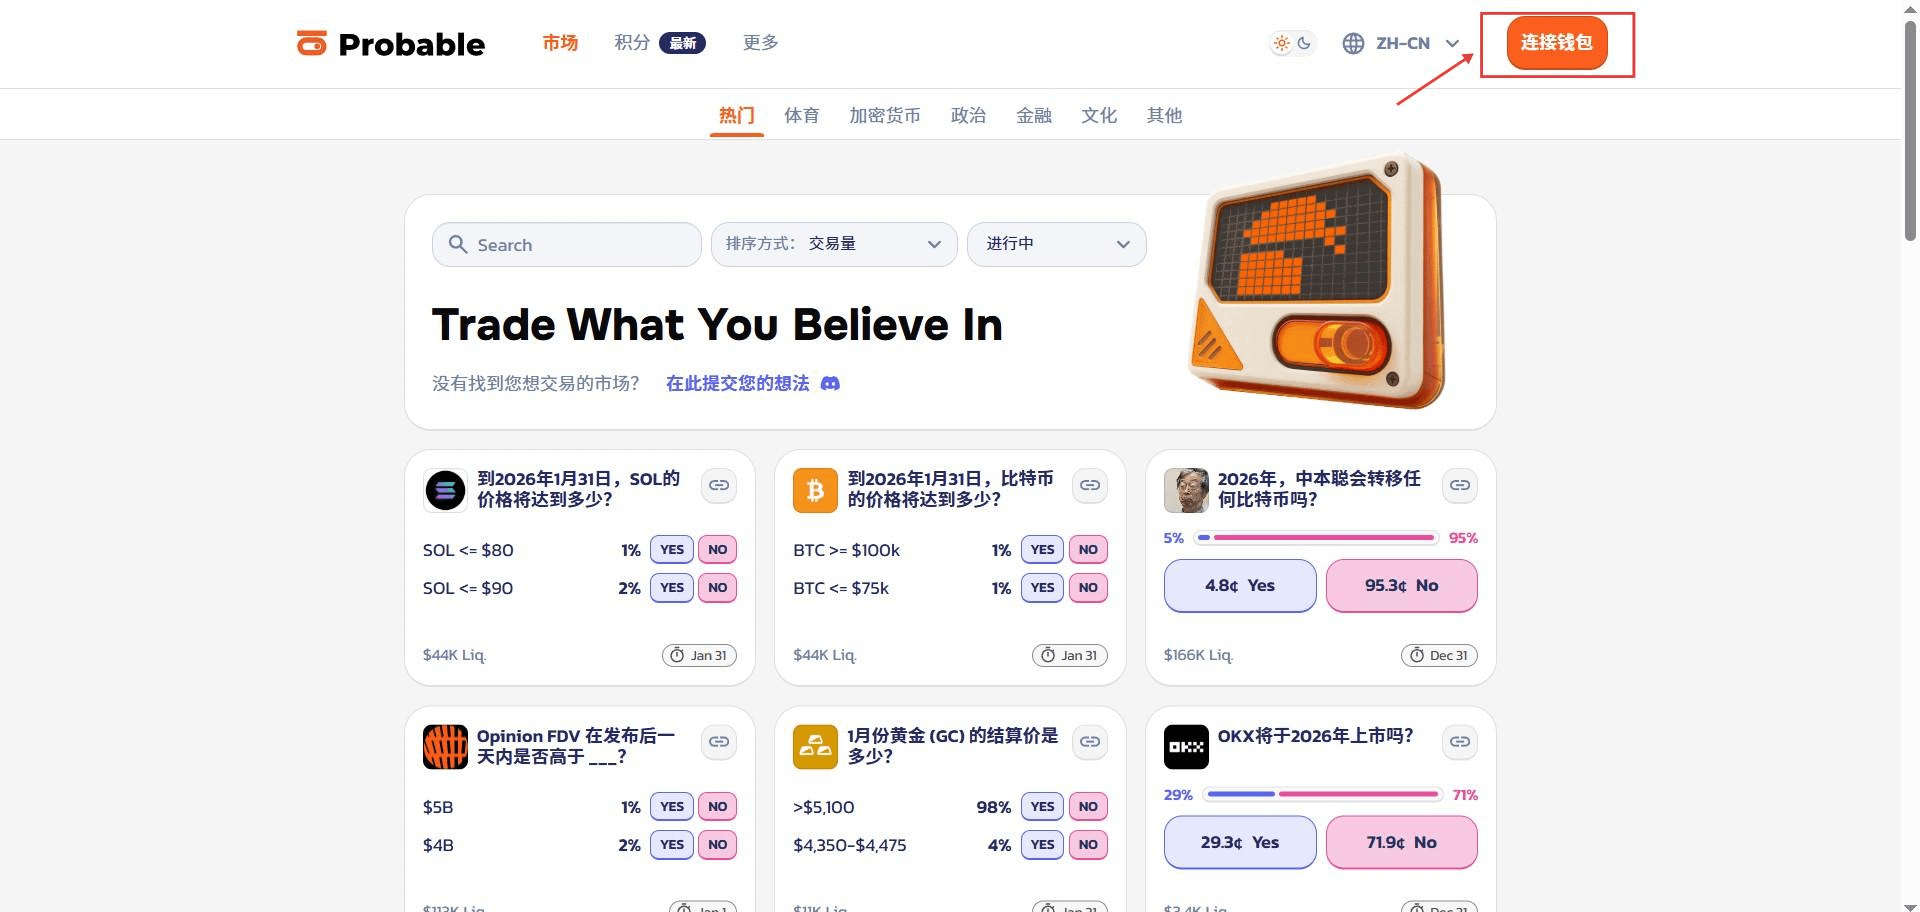Copy link icon on SOL price card
The image size is (1920, 912).
(x=719, y=485)
